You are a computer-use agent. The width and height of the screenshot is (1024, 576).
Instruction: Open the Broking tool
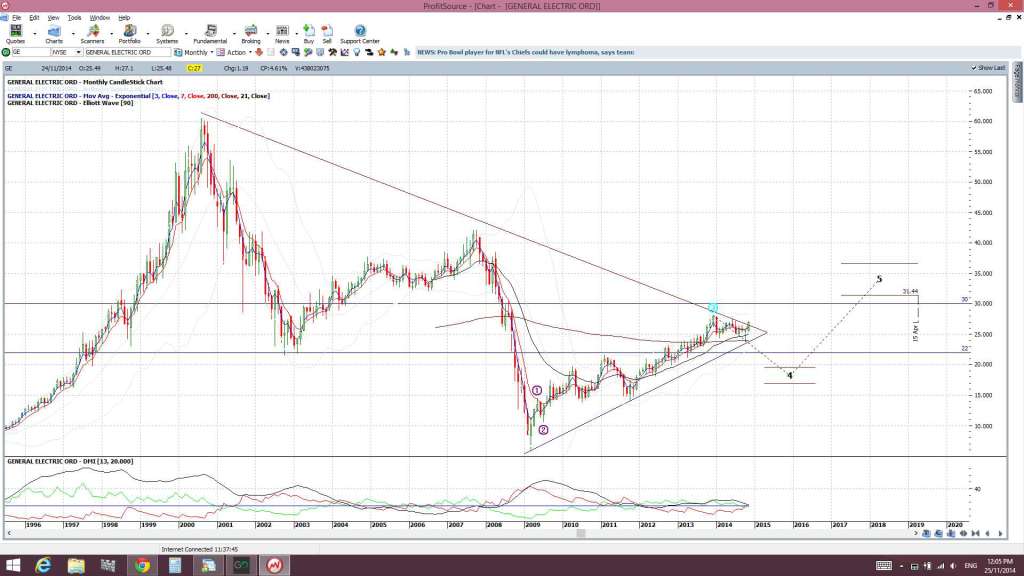251,34
